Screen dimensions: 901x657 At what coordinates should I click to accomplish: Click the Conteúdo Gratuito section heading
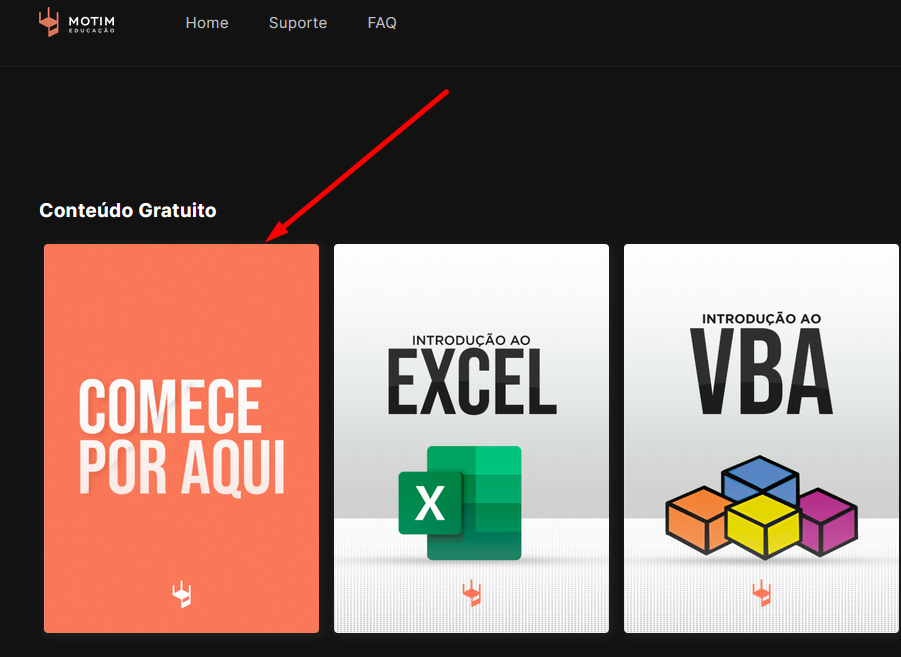[128, 210]
